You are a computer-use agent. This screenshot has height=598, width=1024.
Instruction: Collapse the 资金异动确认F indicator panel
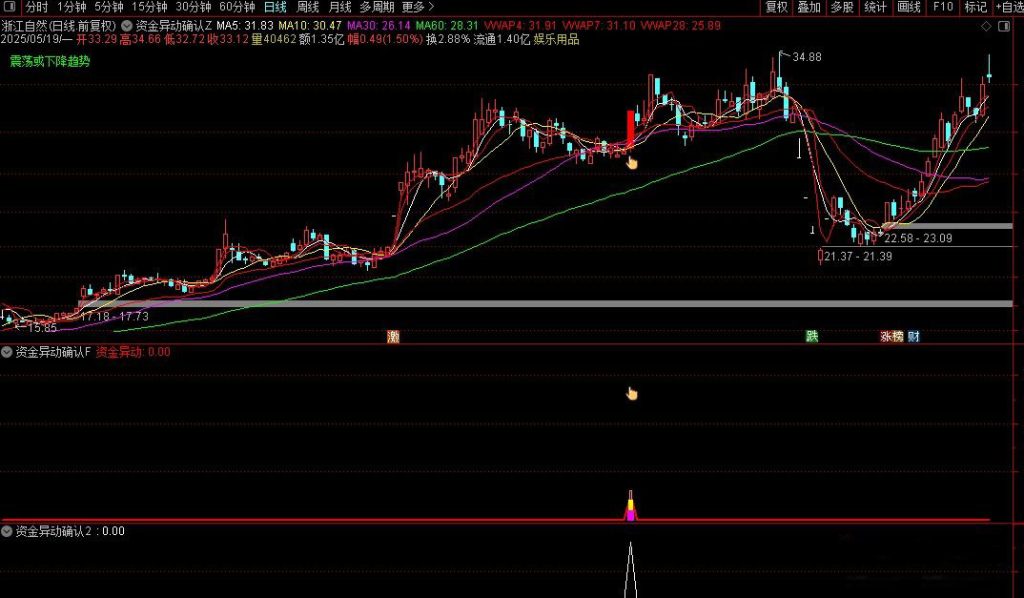coord(8,352)
